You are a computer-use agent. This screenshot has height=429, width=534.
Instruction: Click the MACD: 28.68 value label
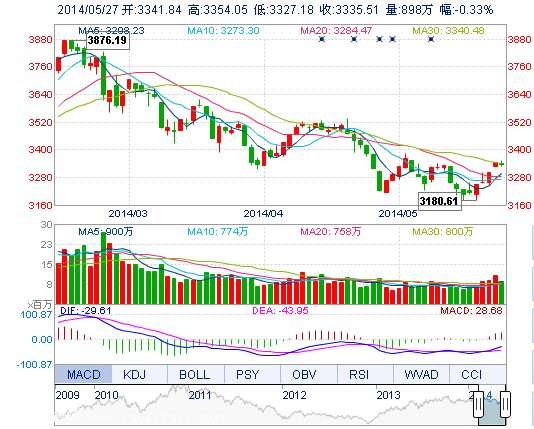[471, 311]
